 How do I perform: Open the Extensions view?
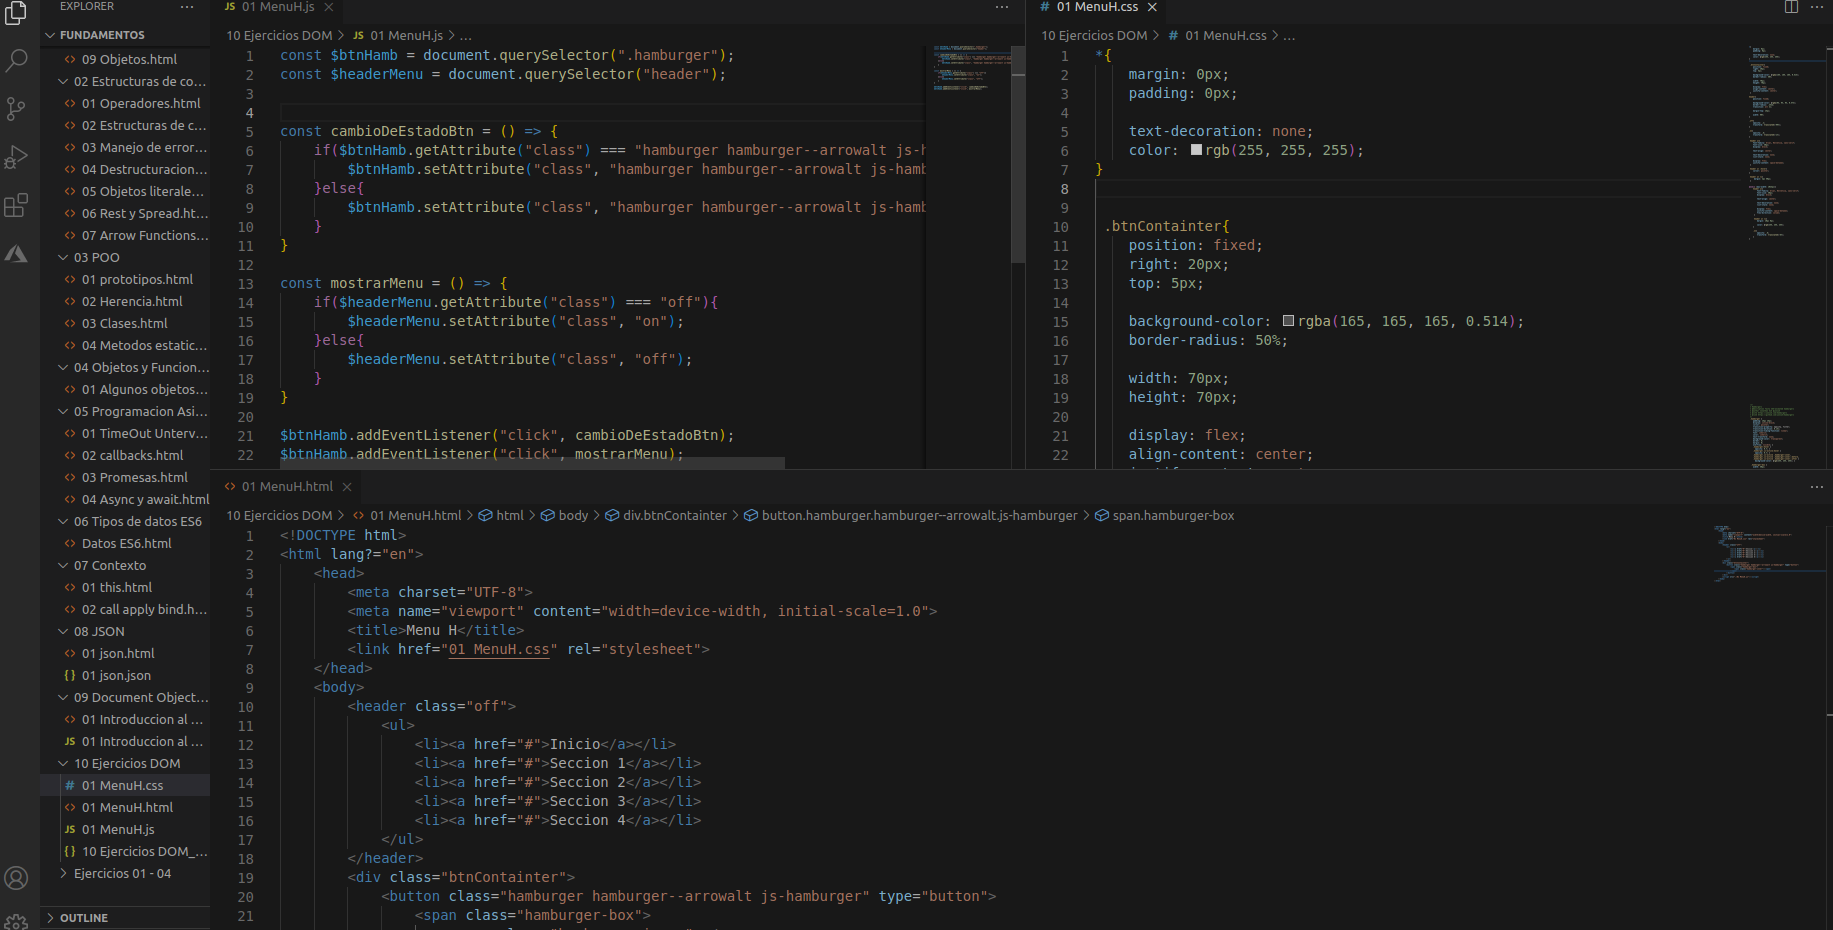click(16, 205)
